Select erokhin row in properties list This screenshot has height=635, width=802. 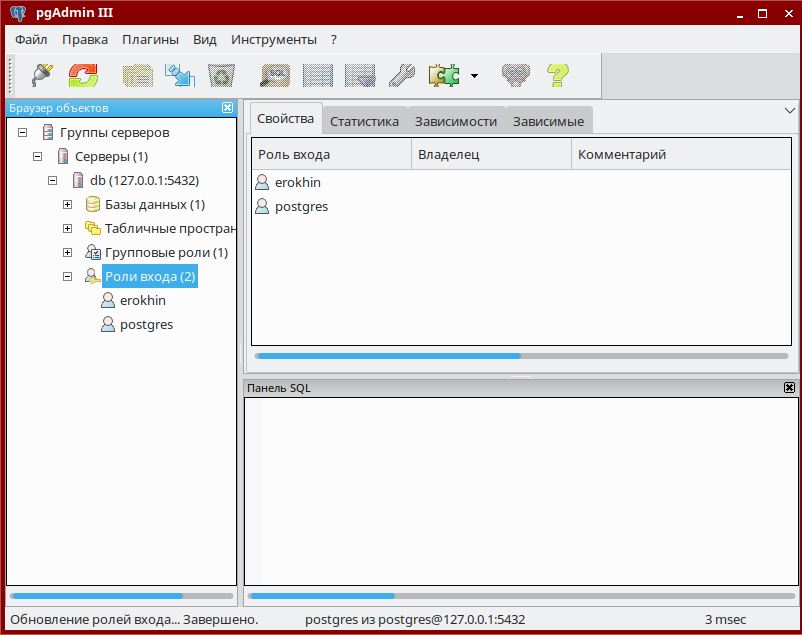(x=521, y=182)
